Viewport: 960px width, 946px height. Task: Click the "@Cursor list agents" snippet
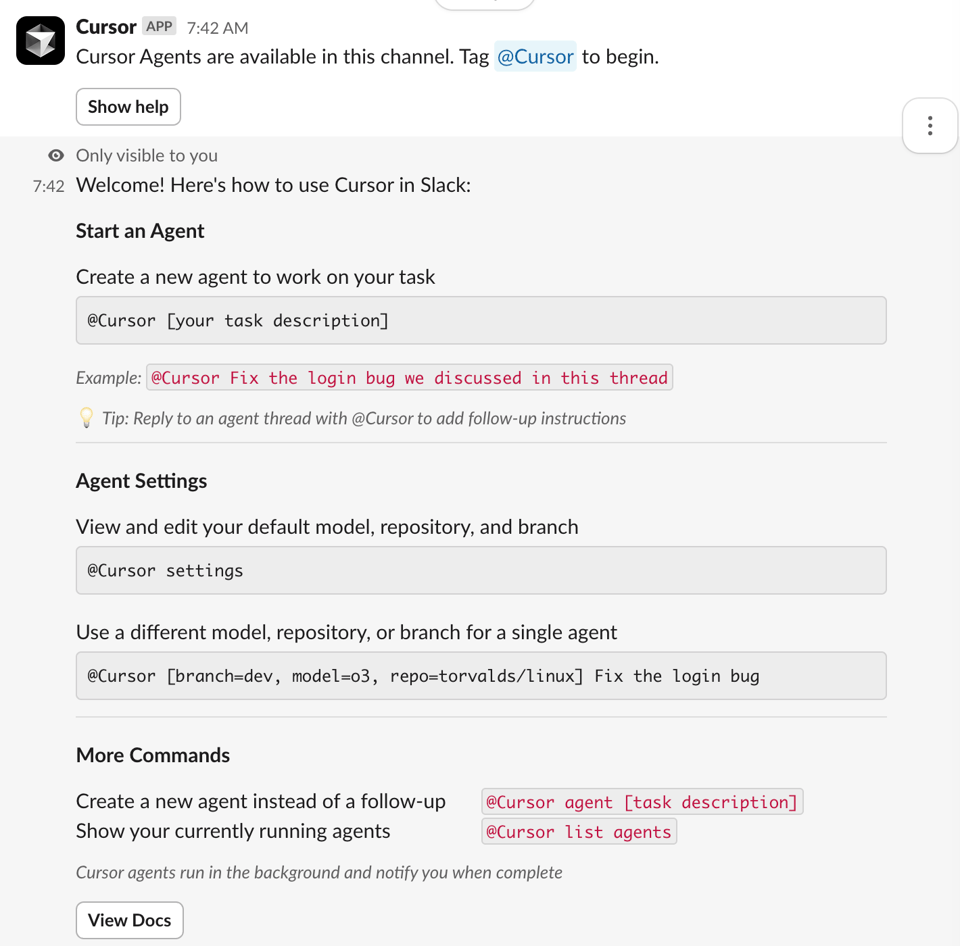[579, 832]
